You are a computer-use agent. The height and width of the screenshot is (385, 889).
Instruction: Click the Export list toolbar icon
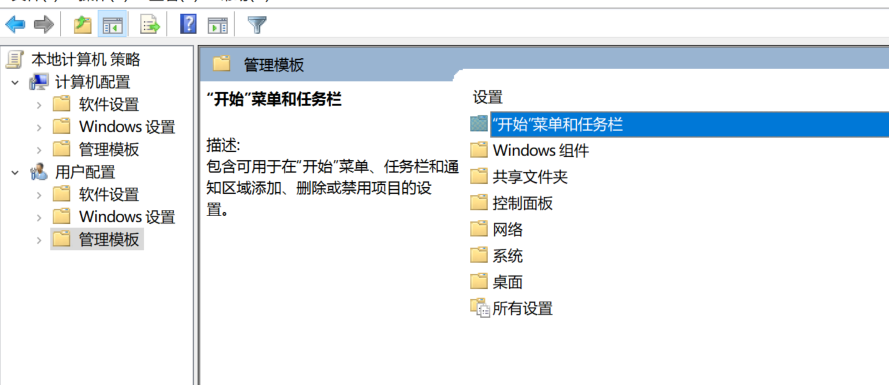point(150,24)
